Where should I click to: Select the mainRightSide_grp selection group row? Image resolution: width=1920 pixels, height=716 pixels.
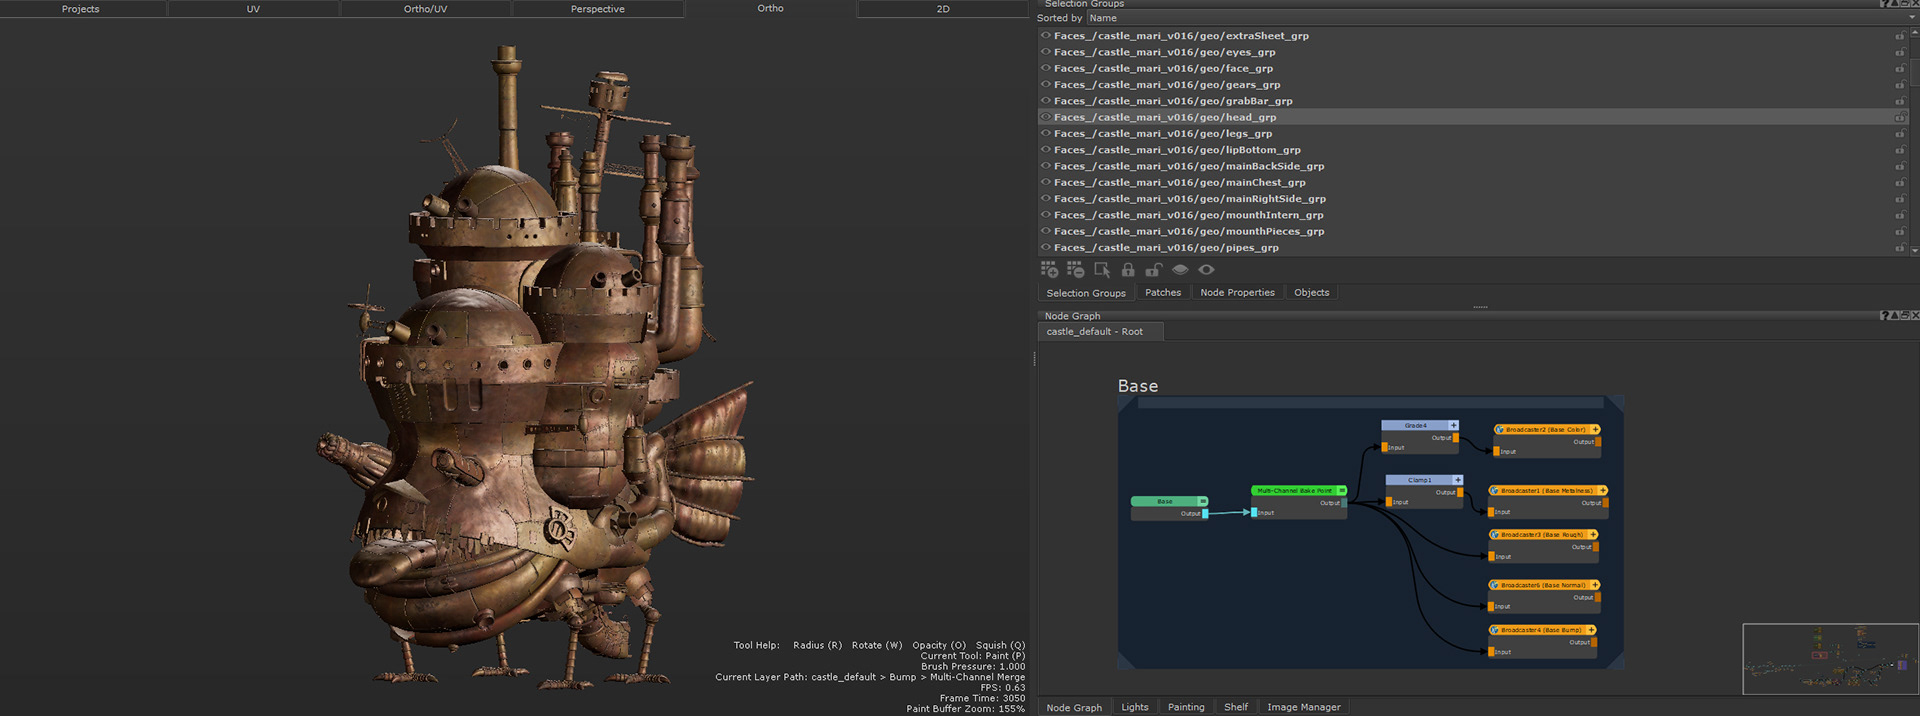coord(1474,199)
